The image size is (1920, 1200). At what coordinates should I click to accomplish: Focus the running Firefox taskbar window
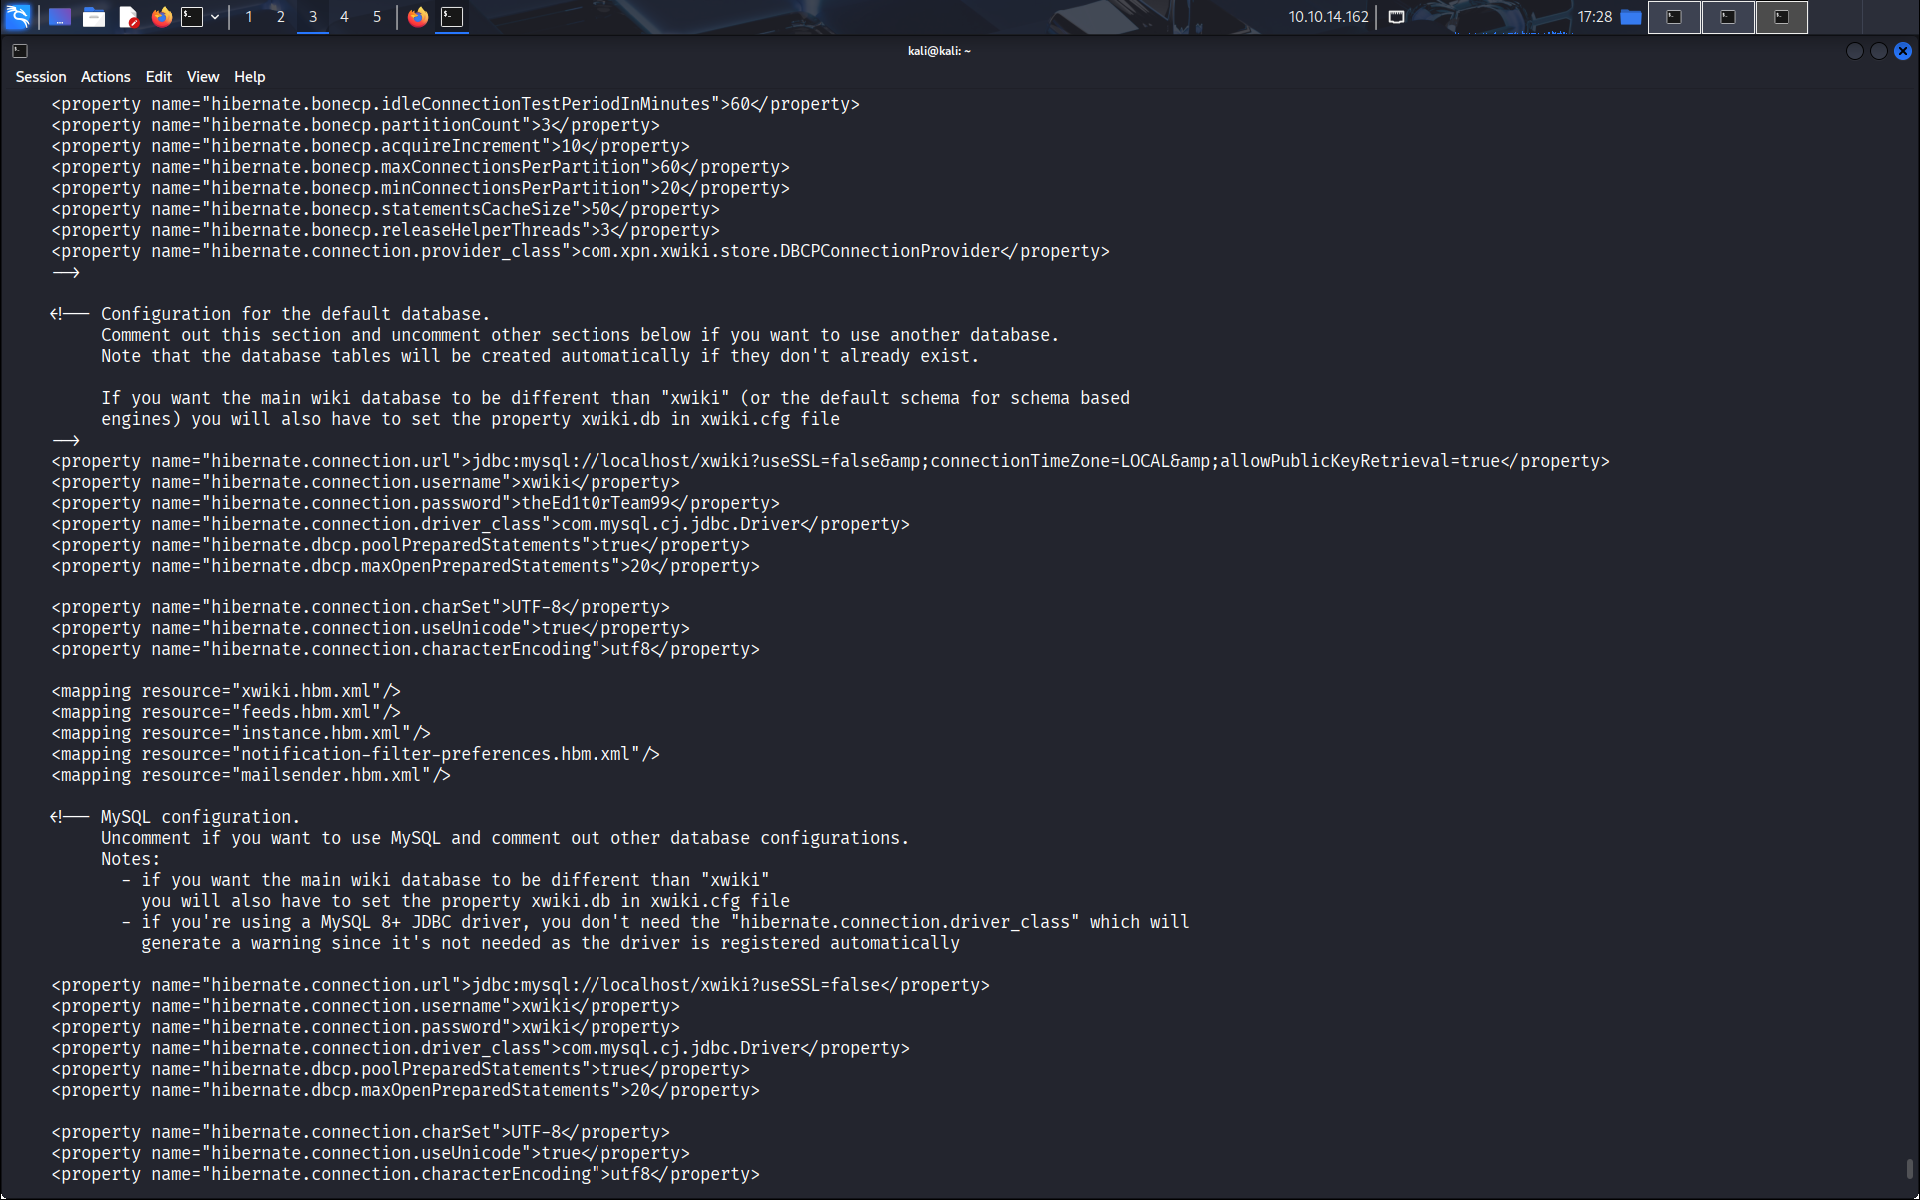(x=418, y=16)
